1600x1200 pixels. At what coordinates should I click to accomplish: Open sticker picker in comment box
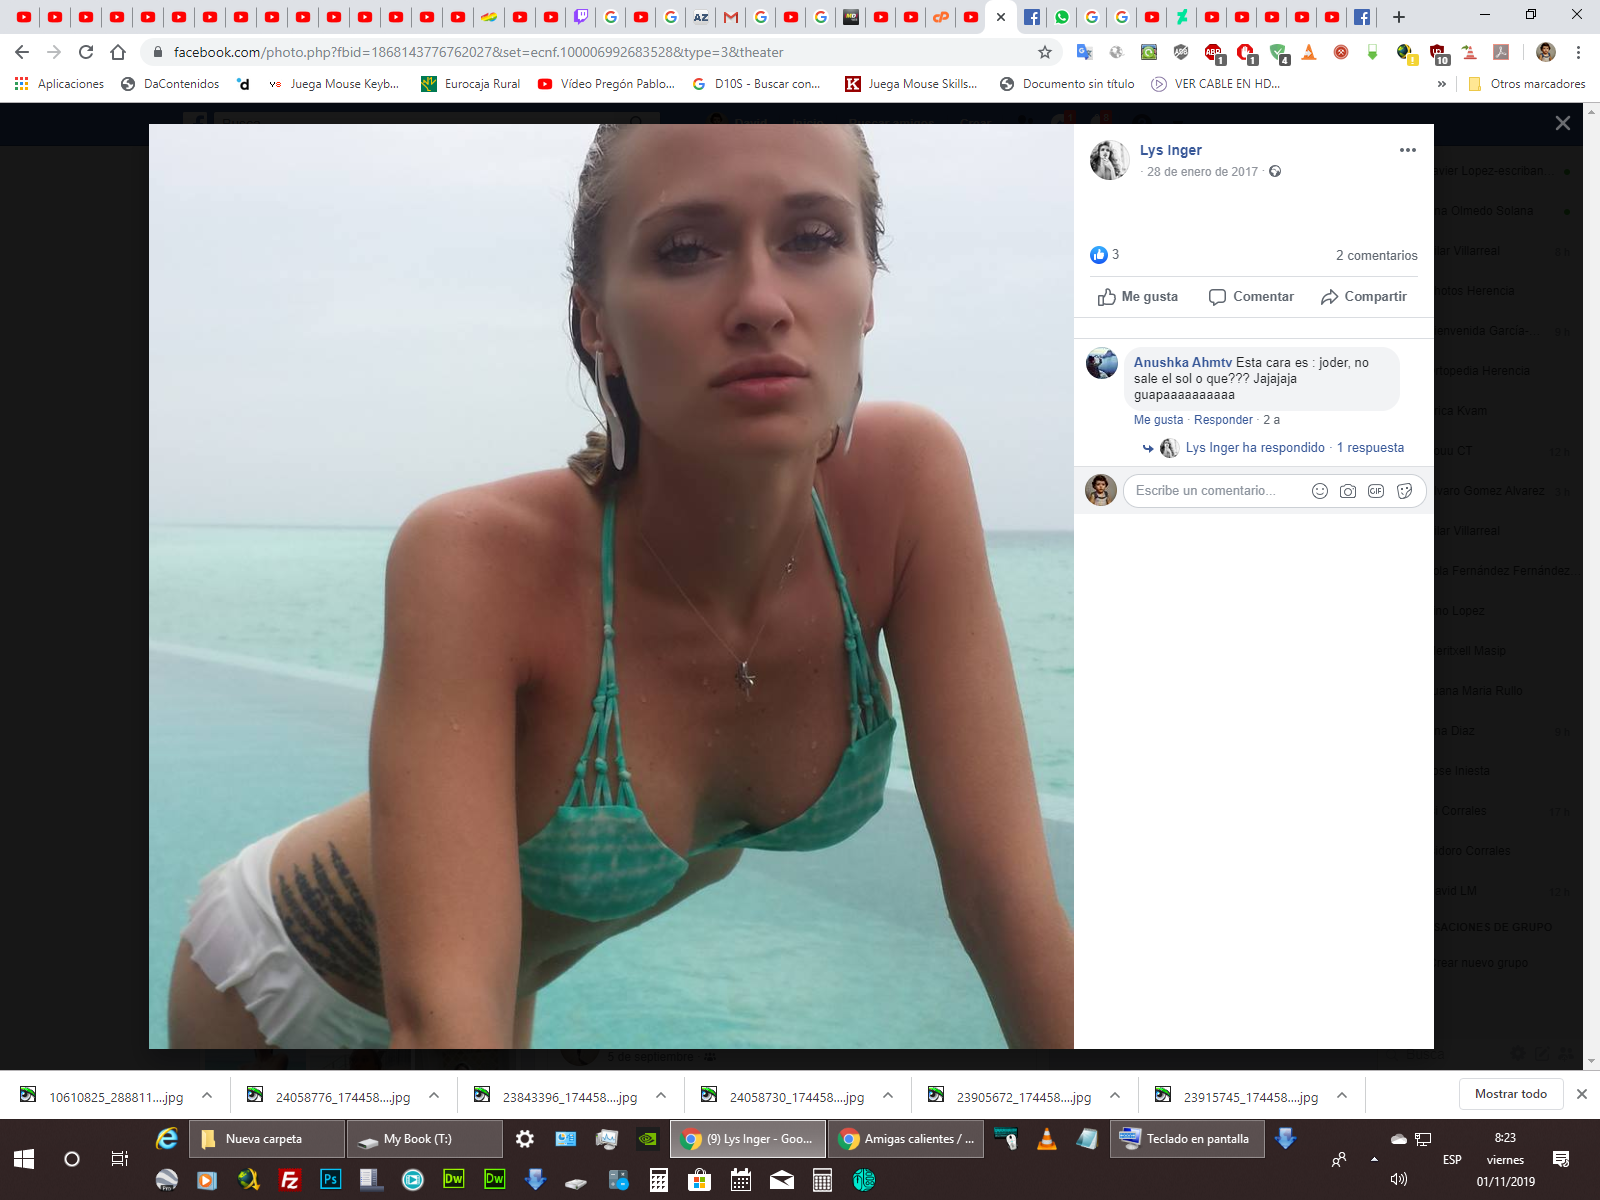(x=1404, y=491)
